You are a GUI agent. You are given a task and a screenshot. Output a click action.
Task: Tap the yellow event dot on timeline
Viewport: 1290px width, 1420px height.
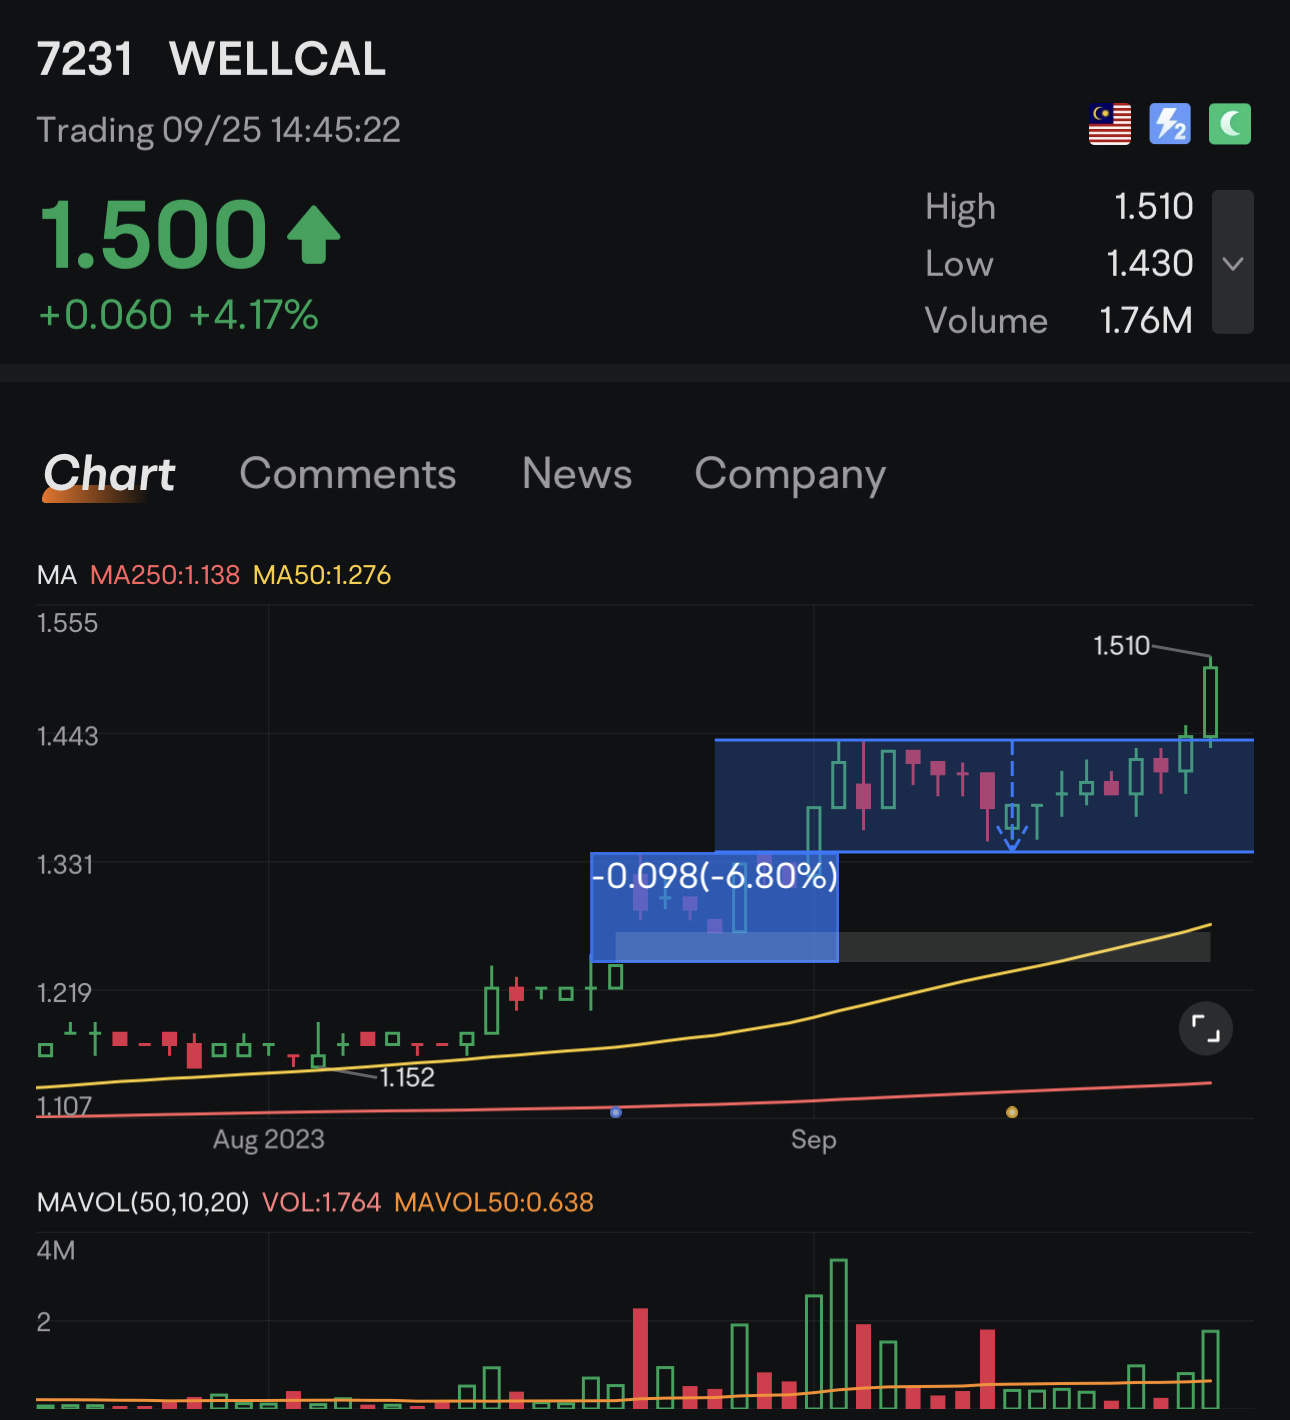click(x=1012, y=1112)
